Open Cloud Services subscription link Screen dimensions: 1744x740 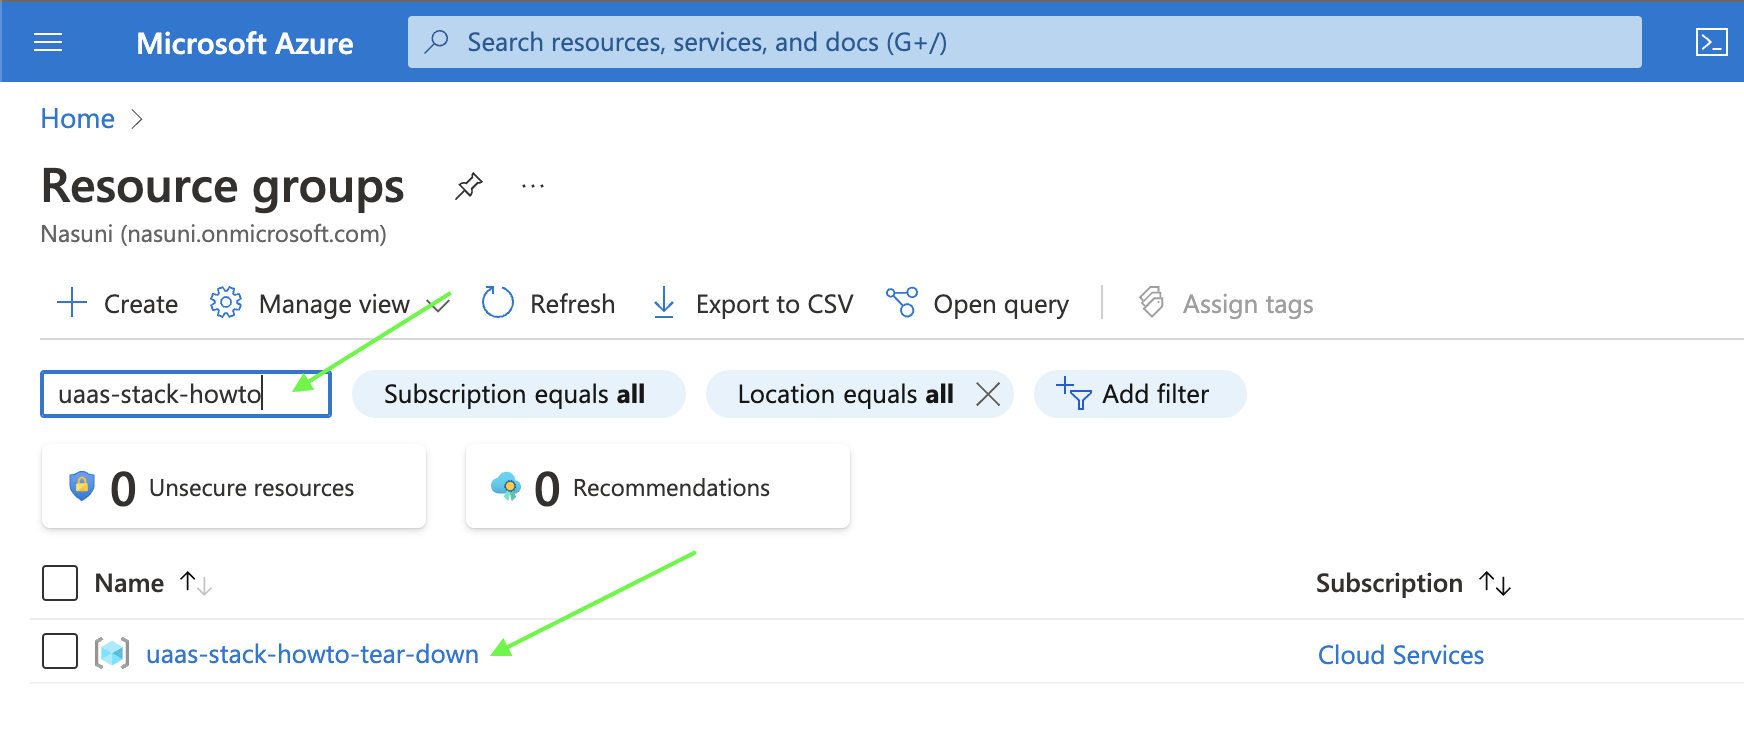tap(1400, 655)
